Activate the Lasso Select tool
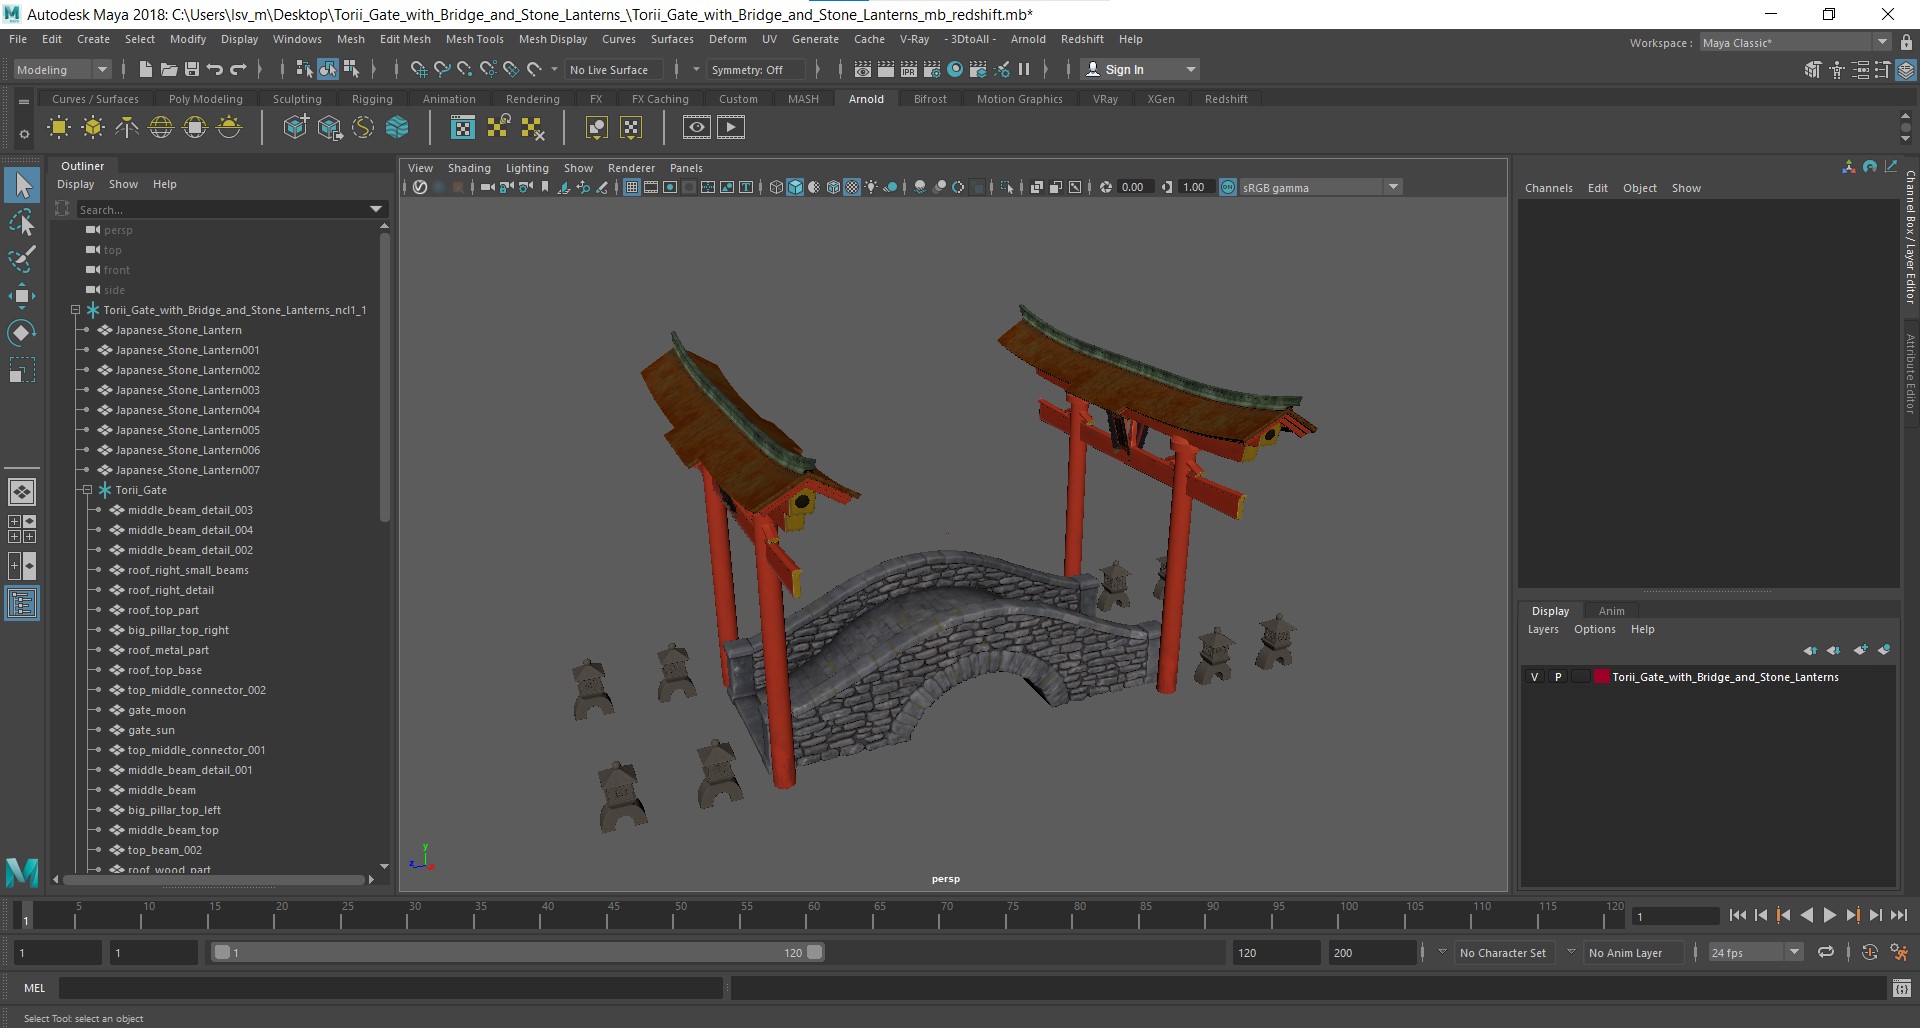The width and height of the screenshot is (1920, 1028). point(22,222)
